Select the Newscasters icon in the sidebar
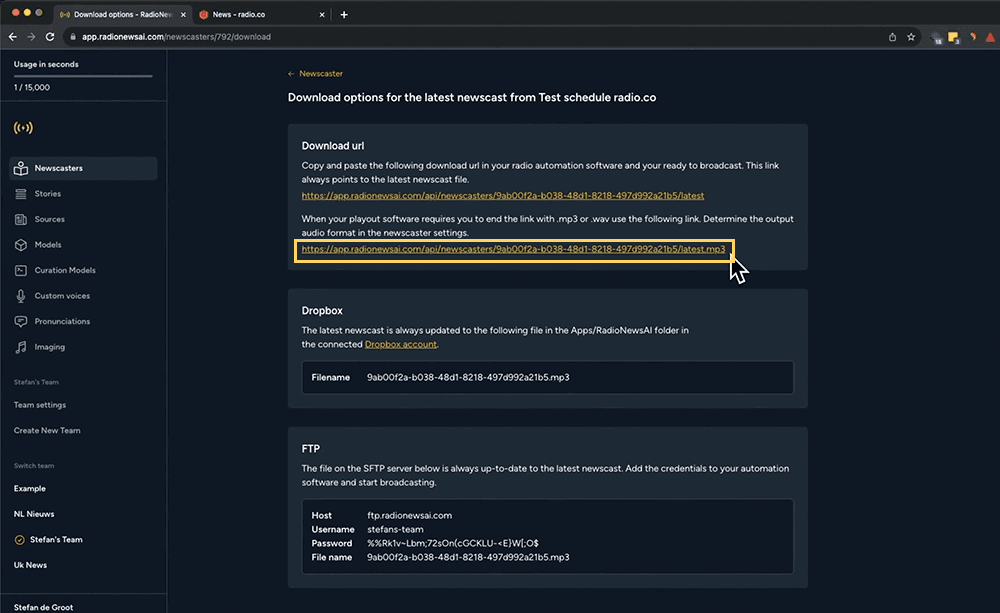The width and height of the screenshot is (1000, 613). 20,168
